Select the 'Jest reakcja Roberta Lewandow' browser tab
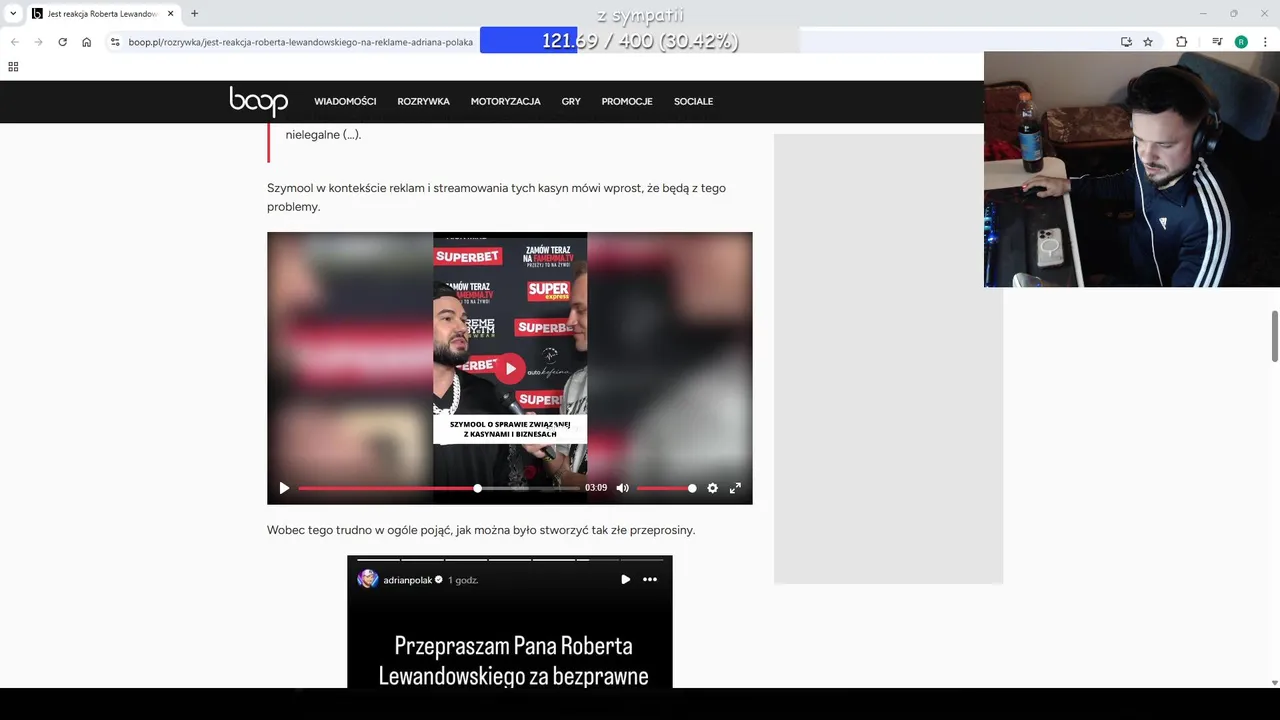Viewport: 1280px width, 720px height. click(101, 14)
